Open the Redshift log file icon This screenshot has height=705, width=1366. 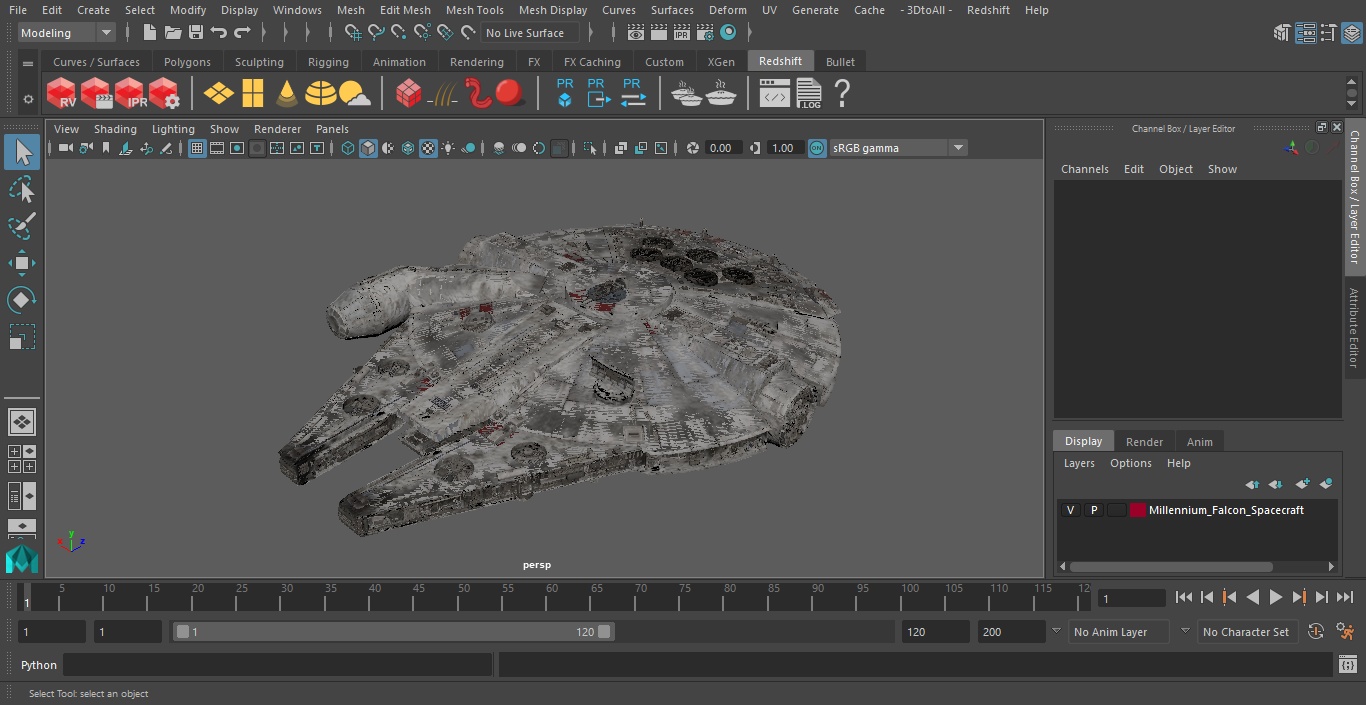point(809,93)
